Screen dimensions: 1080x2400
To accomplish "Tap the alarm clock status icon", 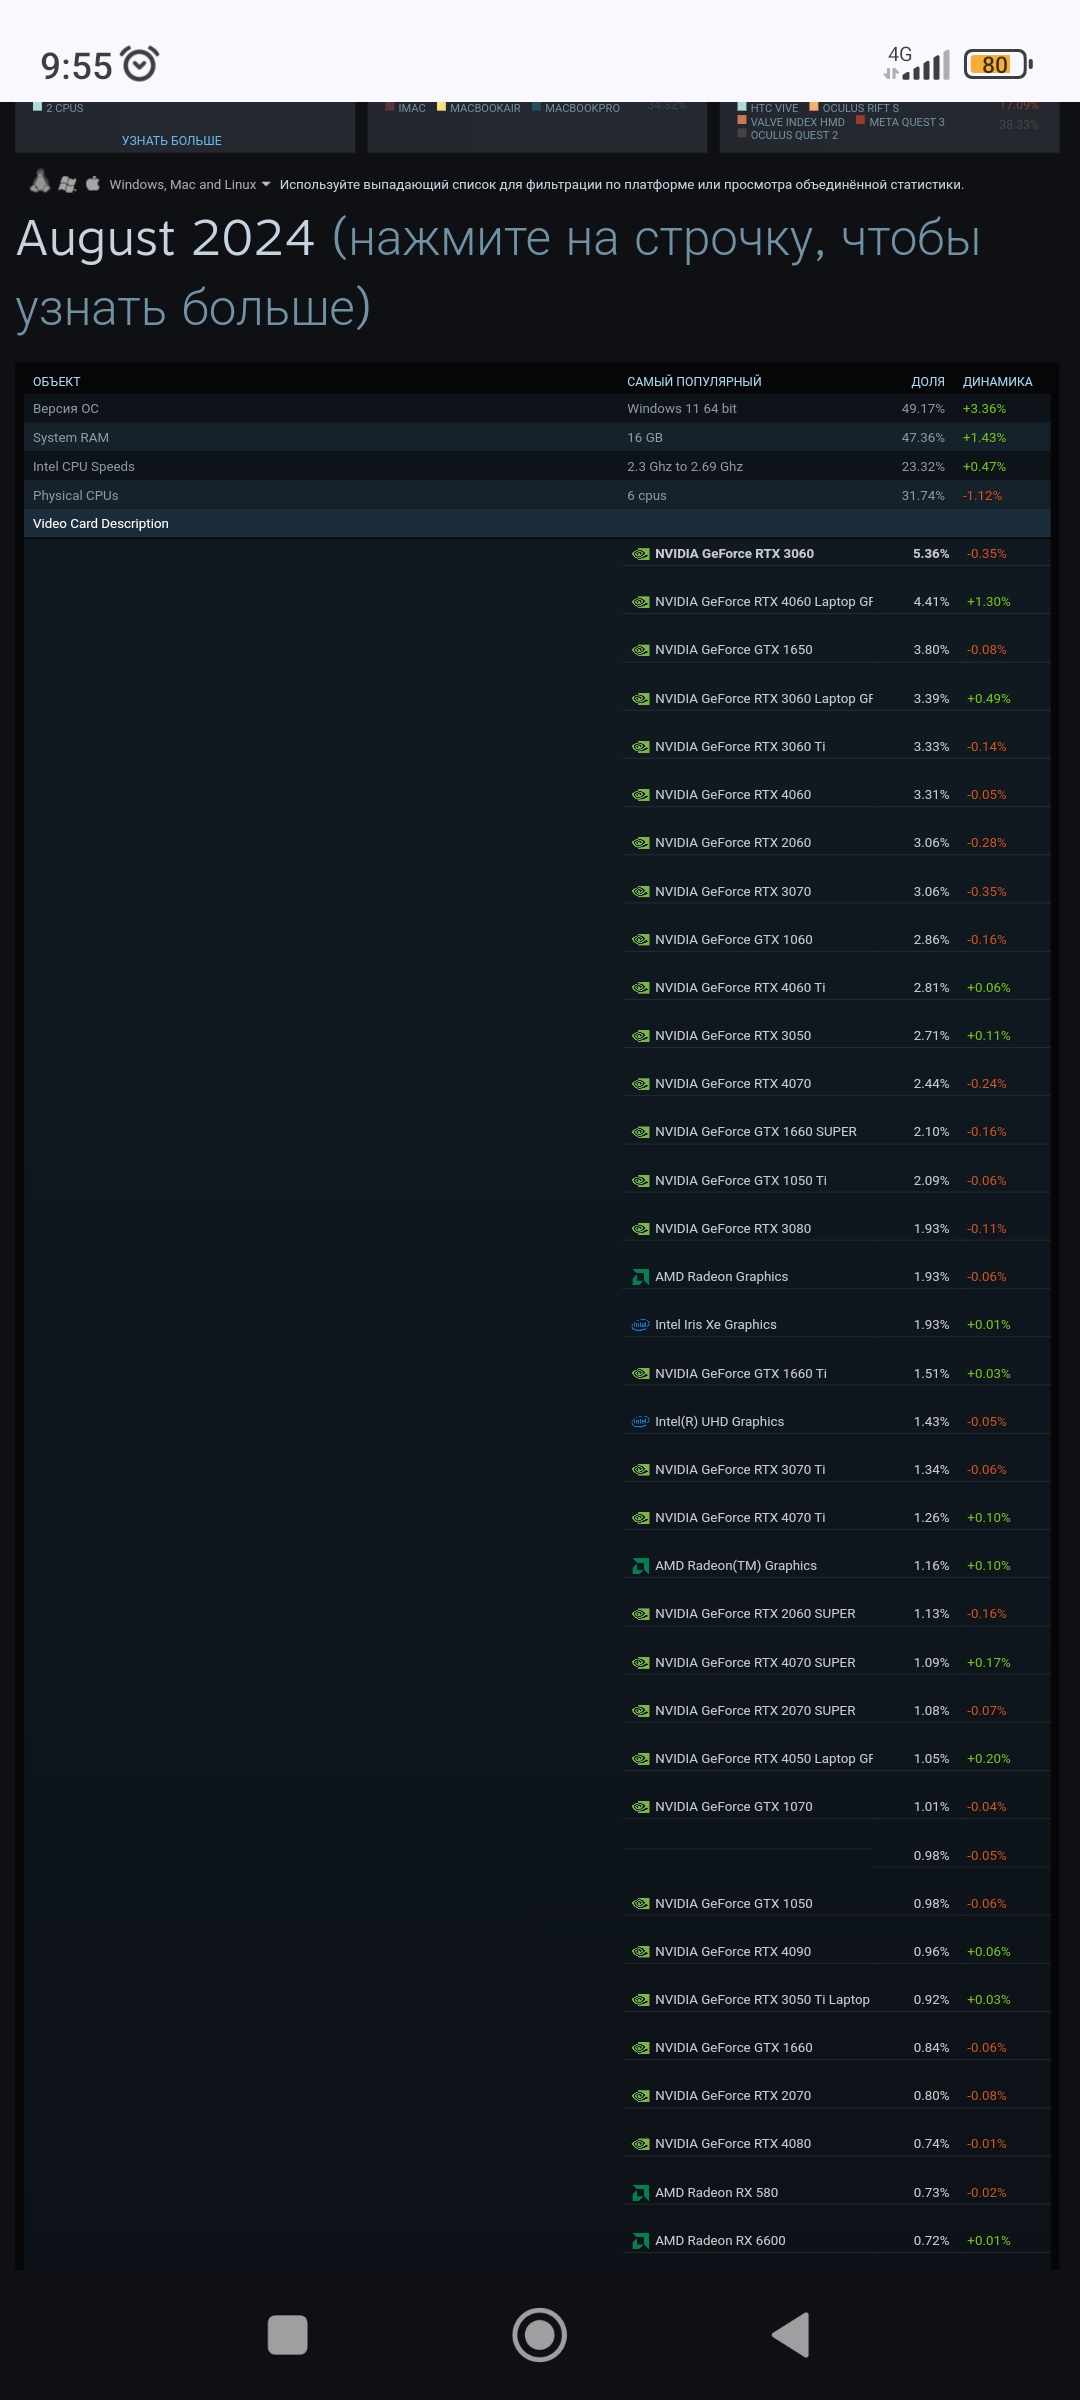I will click(140, 64).
